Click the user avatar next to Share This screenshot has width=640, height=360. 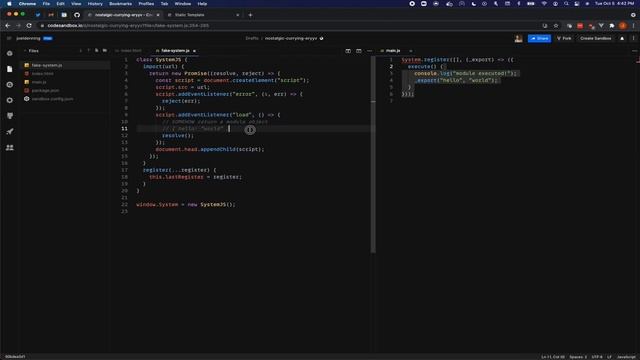click(518, 38)
